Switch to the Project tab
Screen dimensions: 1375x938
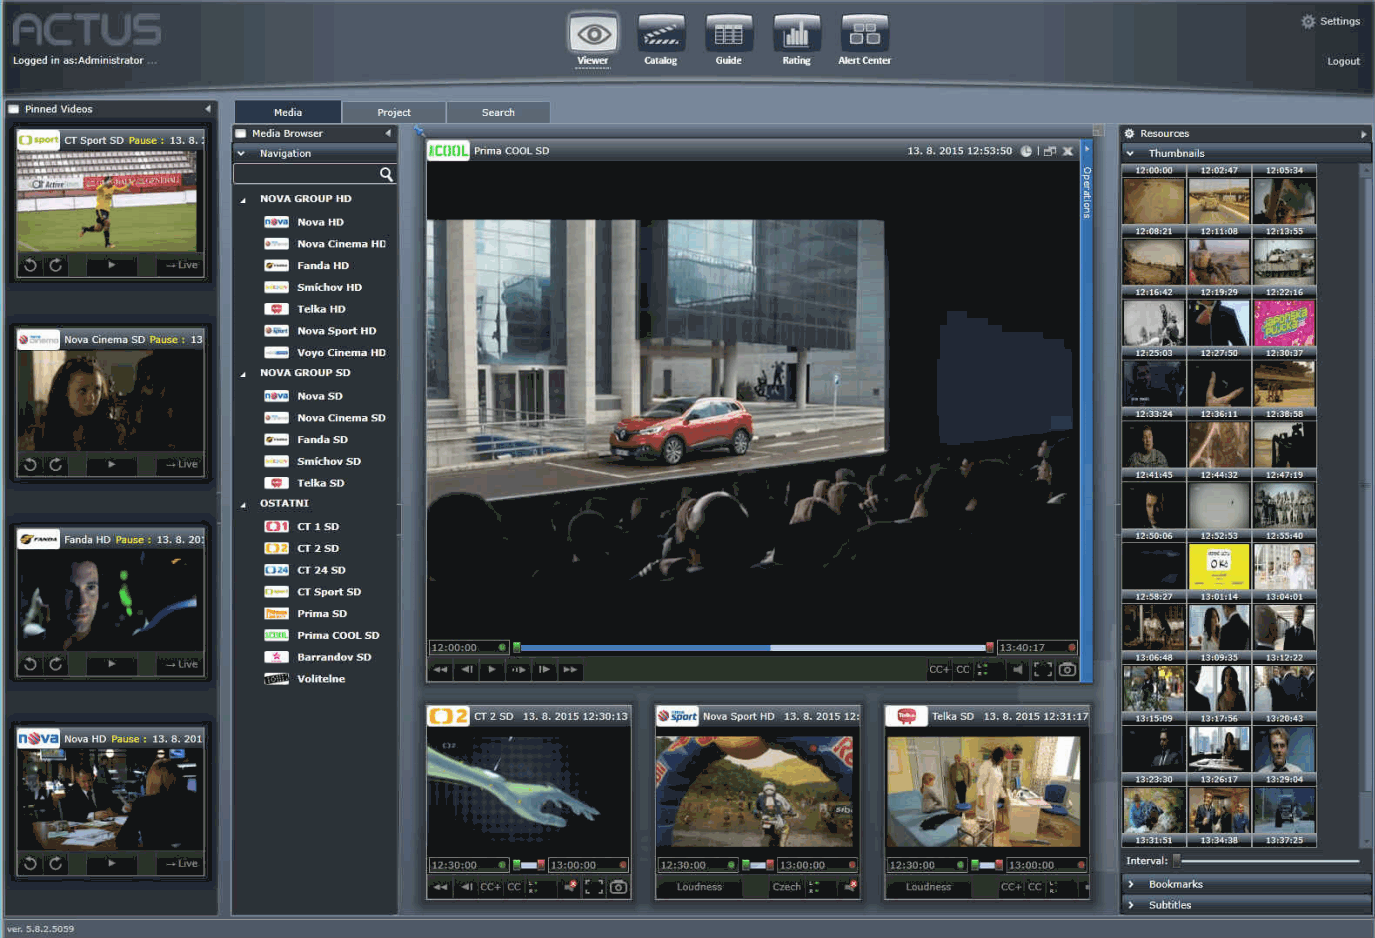393,113
